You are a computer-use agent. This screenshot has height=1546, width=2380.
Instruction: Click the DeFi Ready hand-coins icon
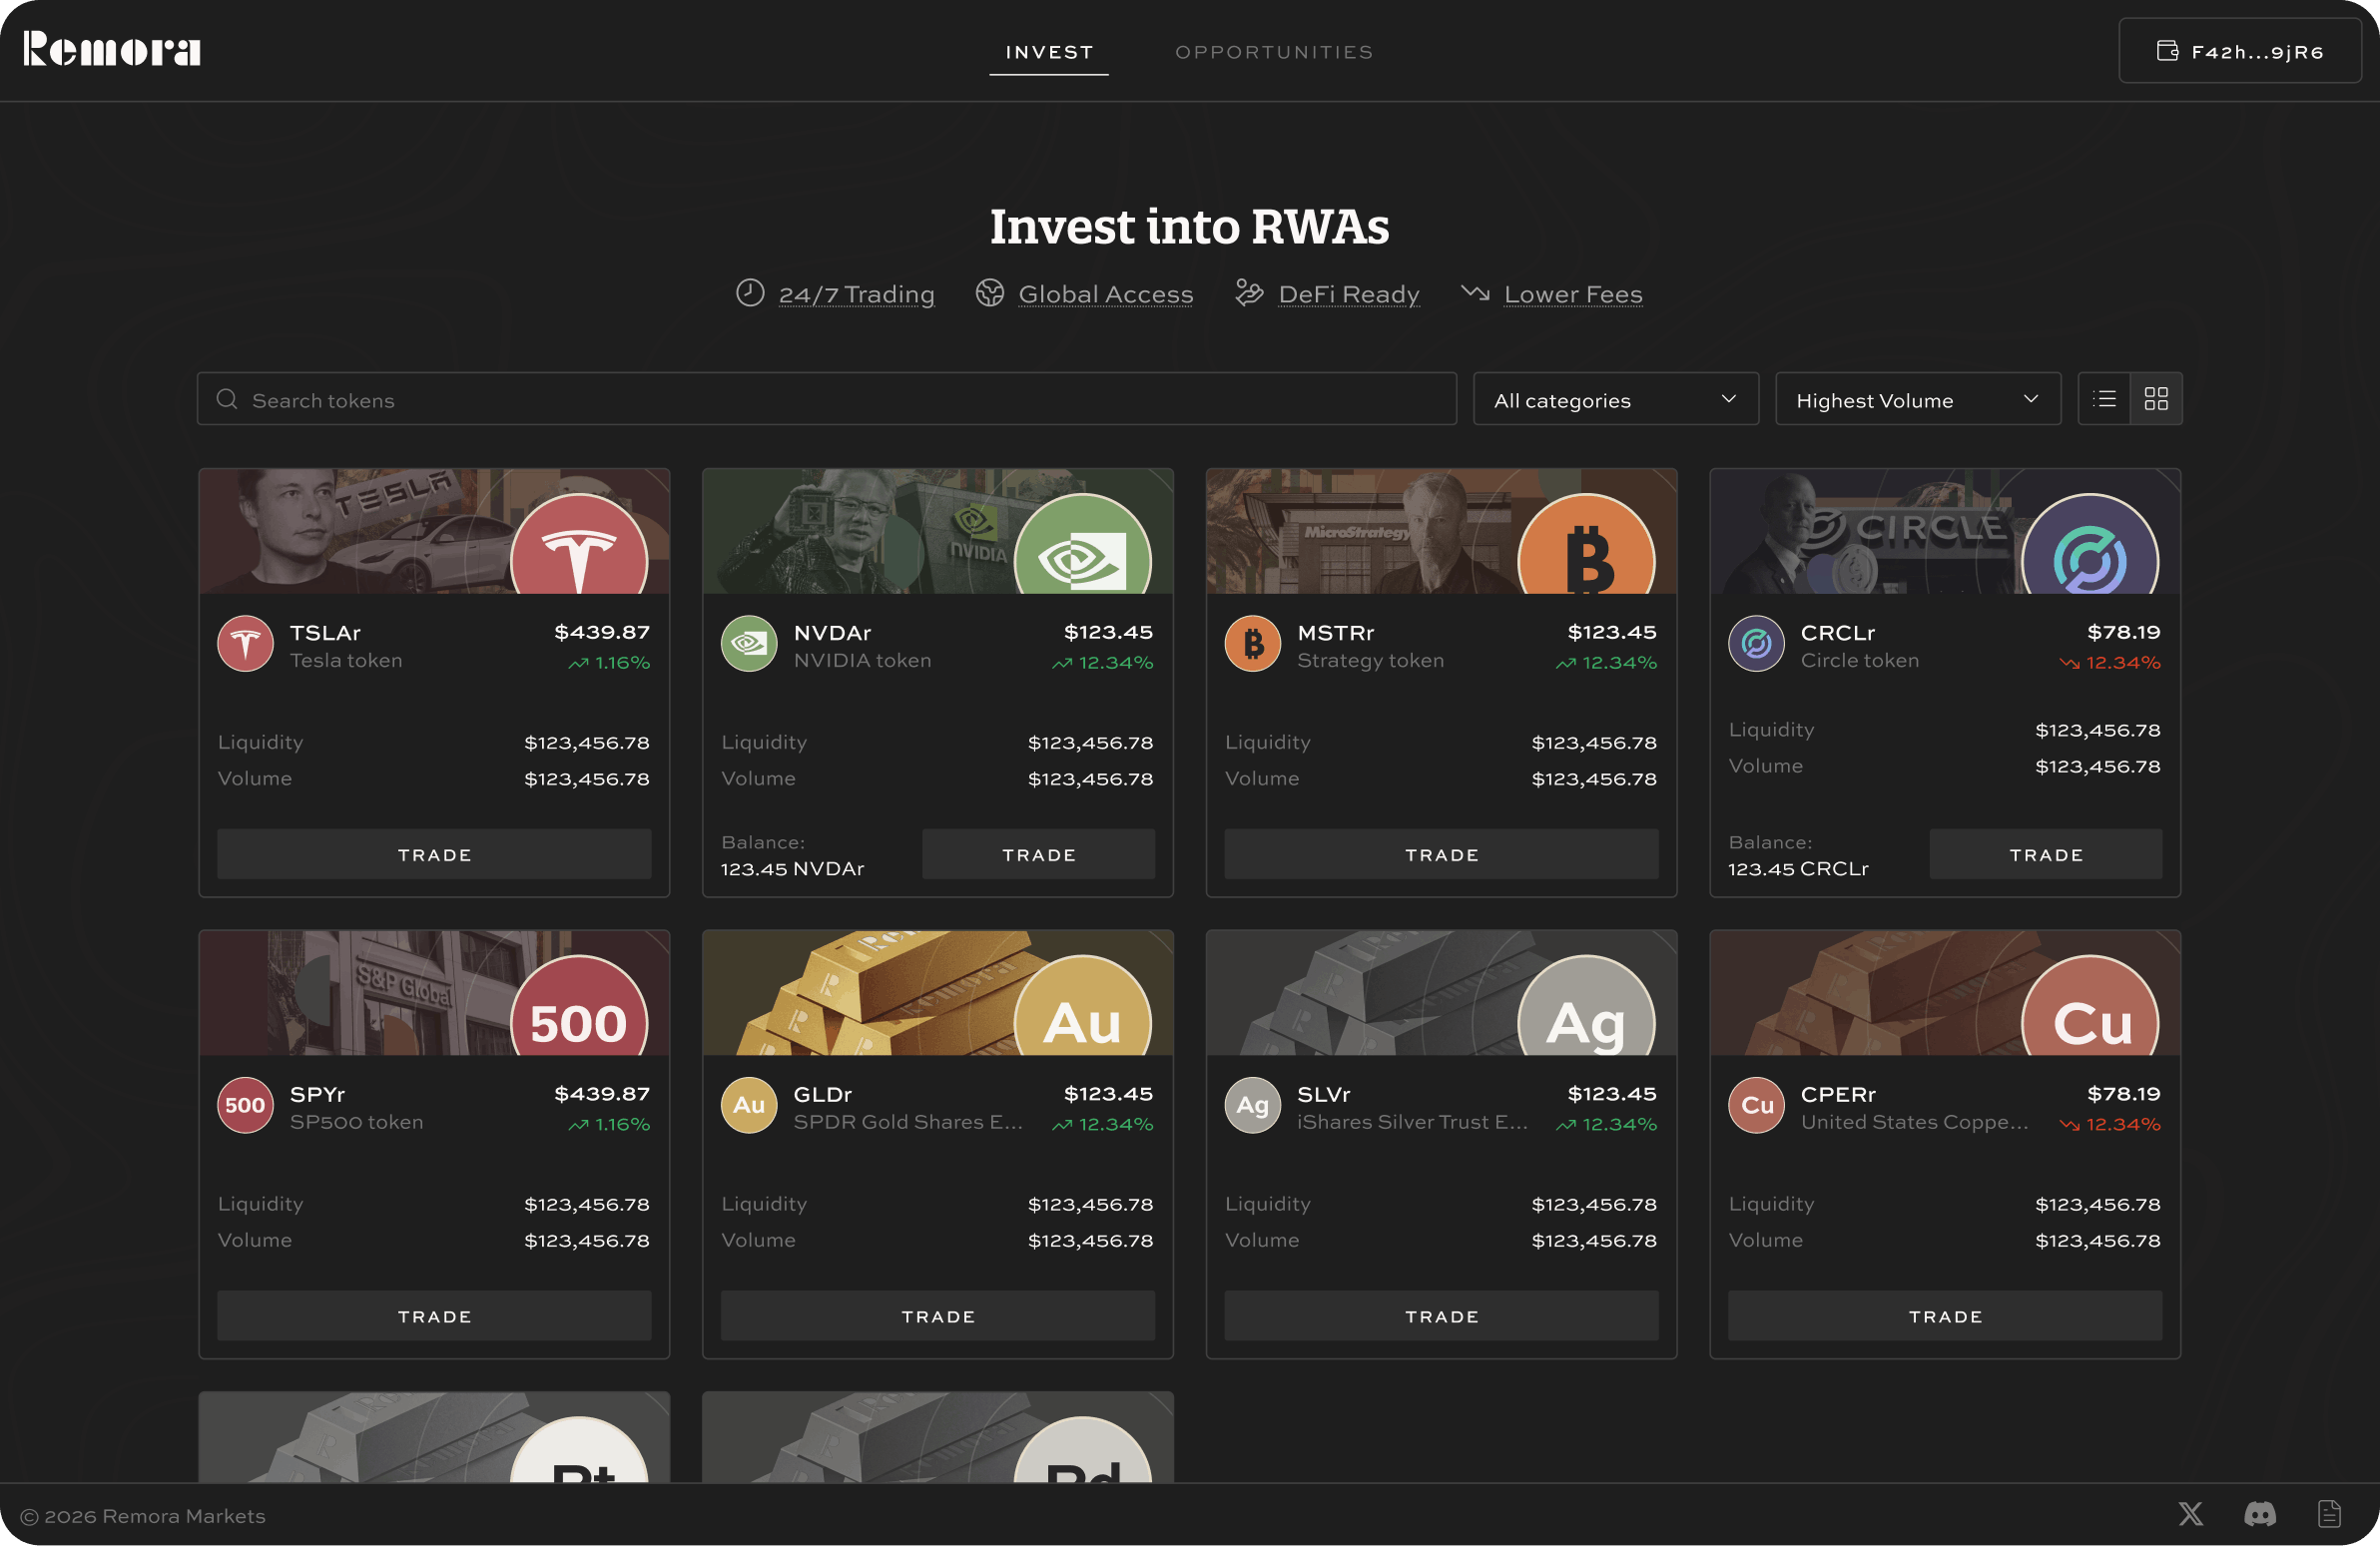(x=1249, y=293)
